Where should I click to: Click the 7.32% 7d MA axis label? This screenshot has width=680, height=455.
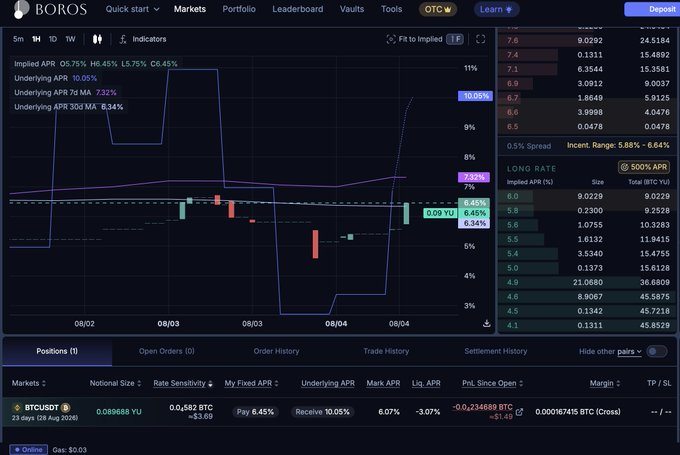[x=474, y=177]
